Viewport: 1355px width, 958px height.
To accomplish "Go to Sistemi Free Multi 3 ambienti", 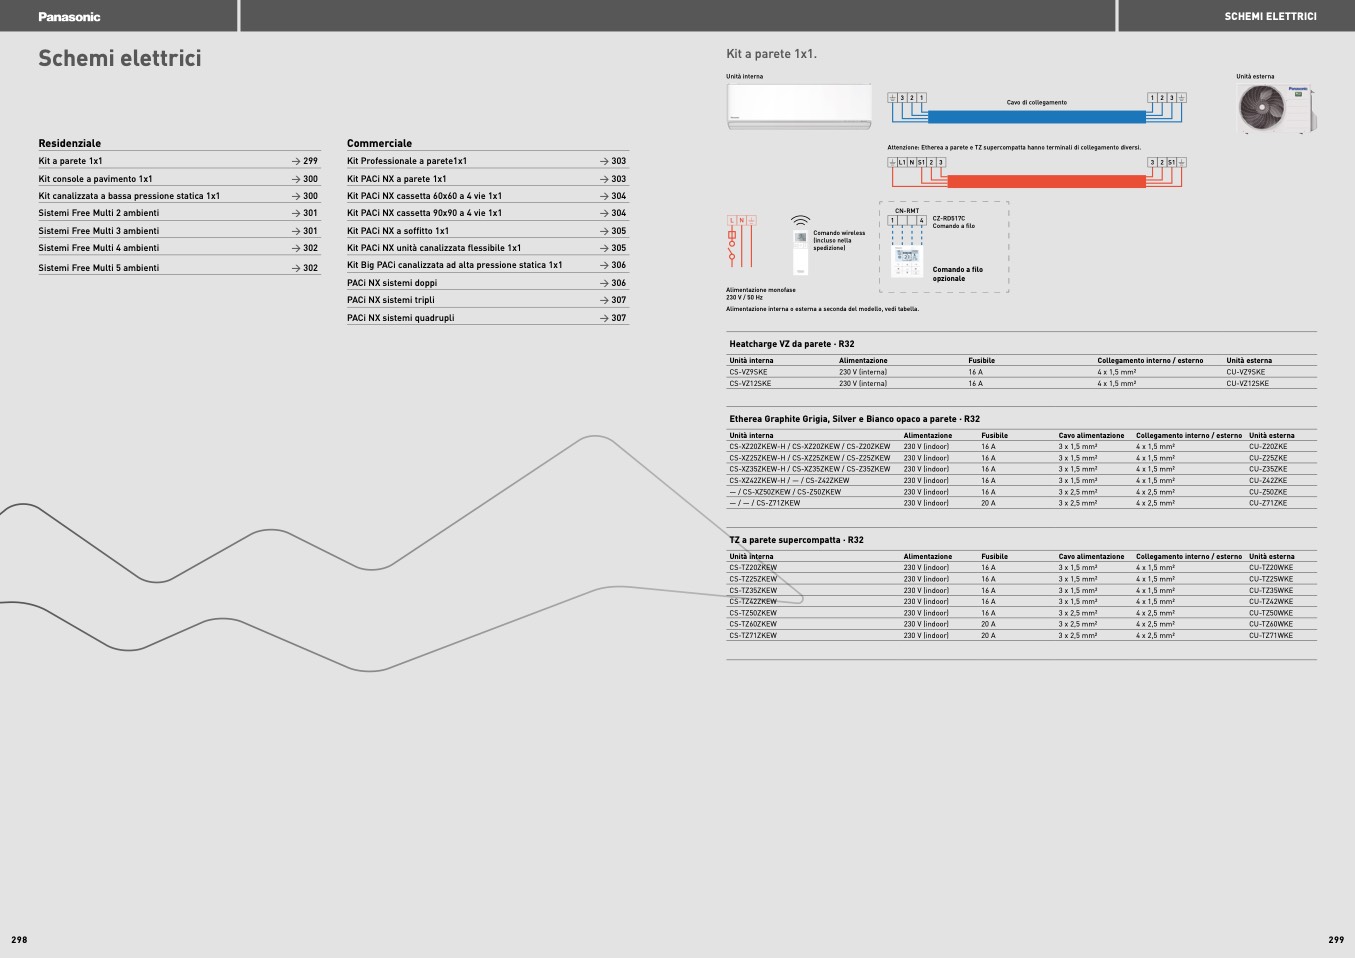I will tap(99, 231).
